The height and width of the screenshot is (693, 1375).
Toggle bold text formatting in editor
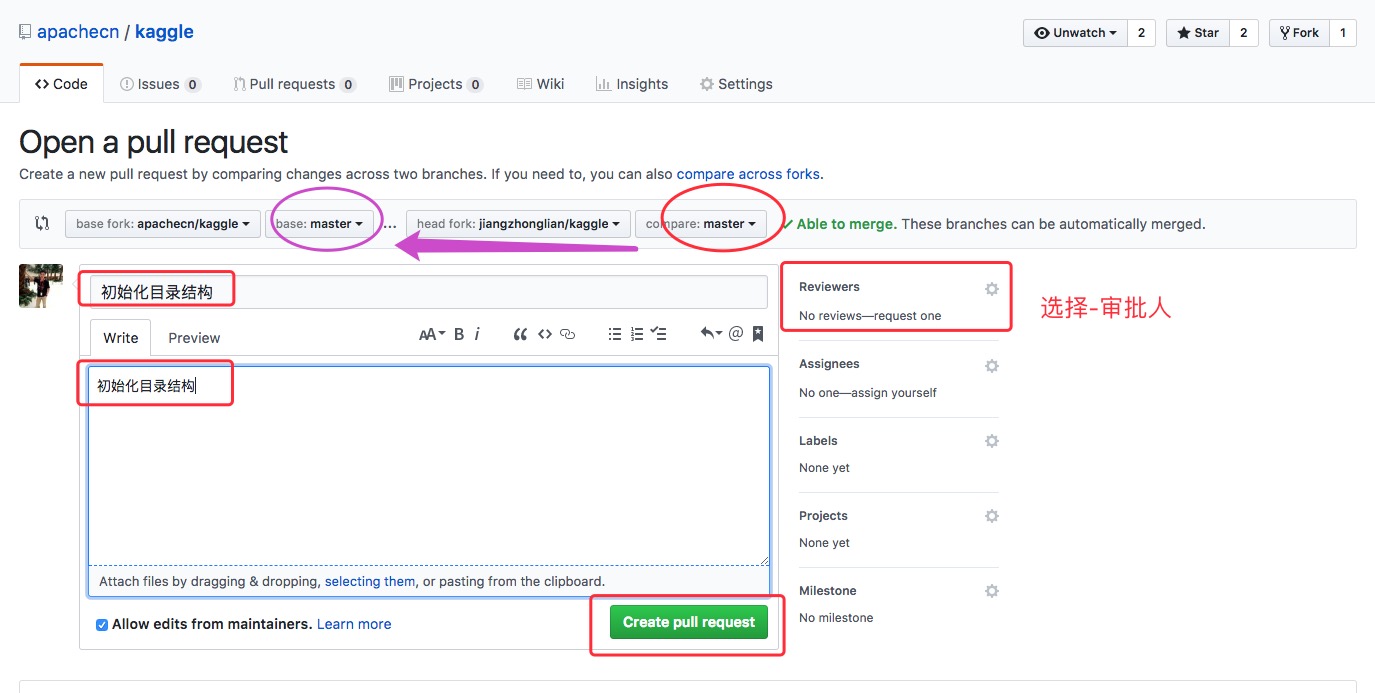[x=459, y=334]
